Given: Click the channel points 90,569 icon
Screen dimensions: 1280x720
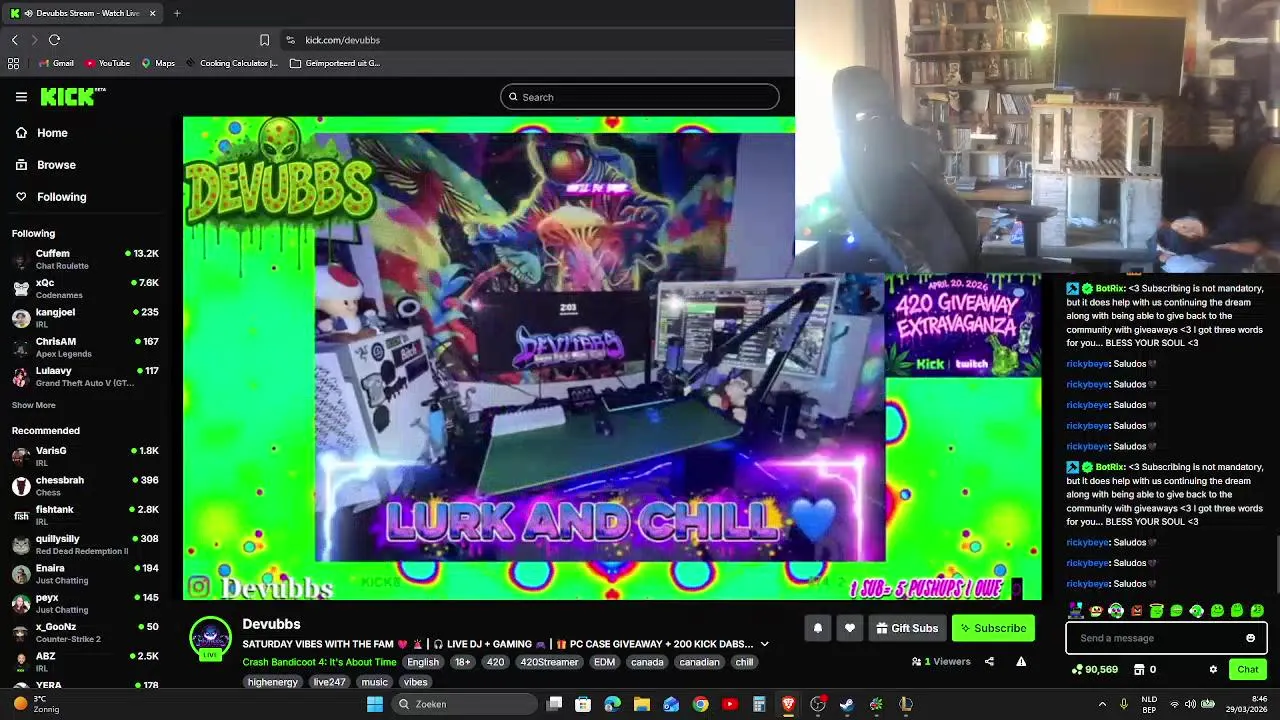Looking at the screenshot, I should (1076, 669).
